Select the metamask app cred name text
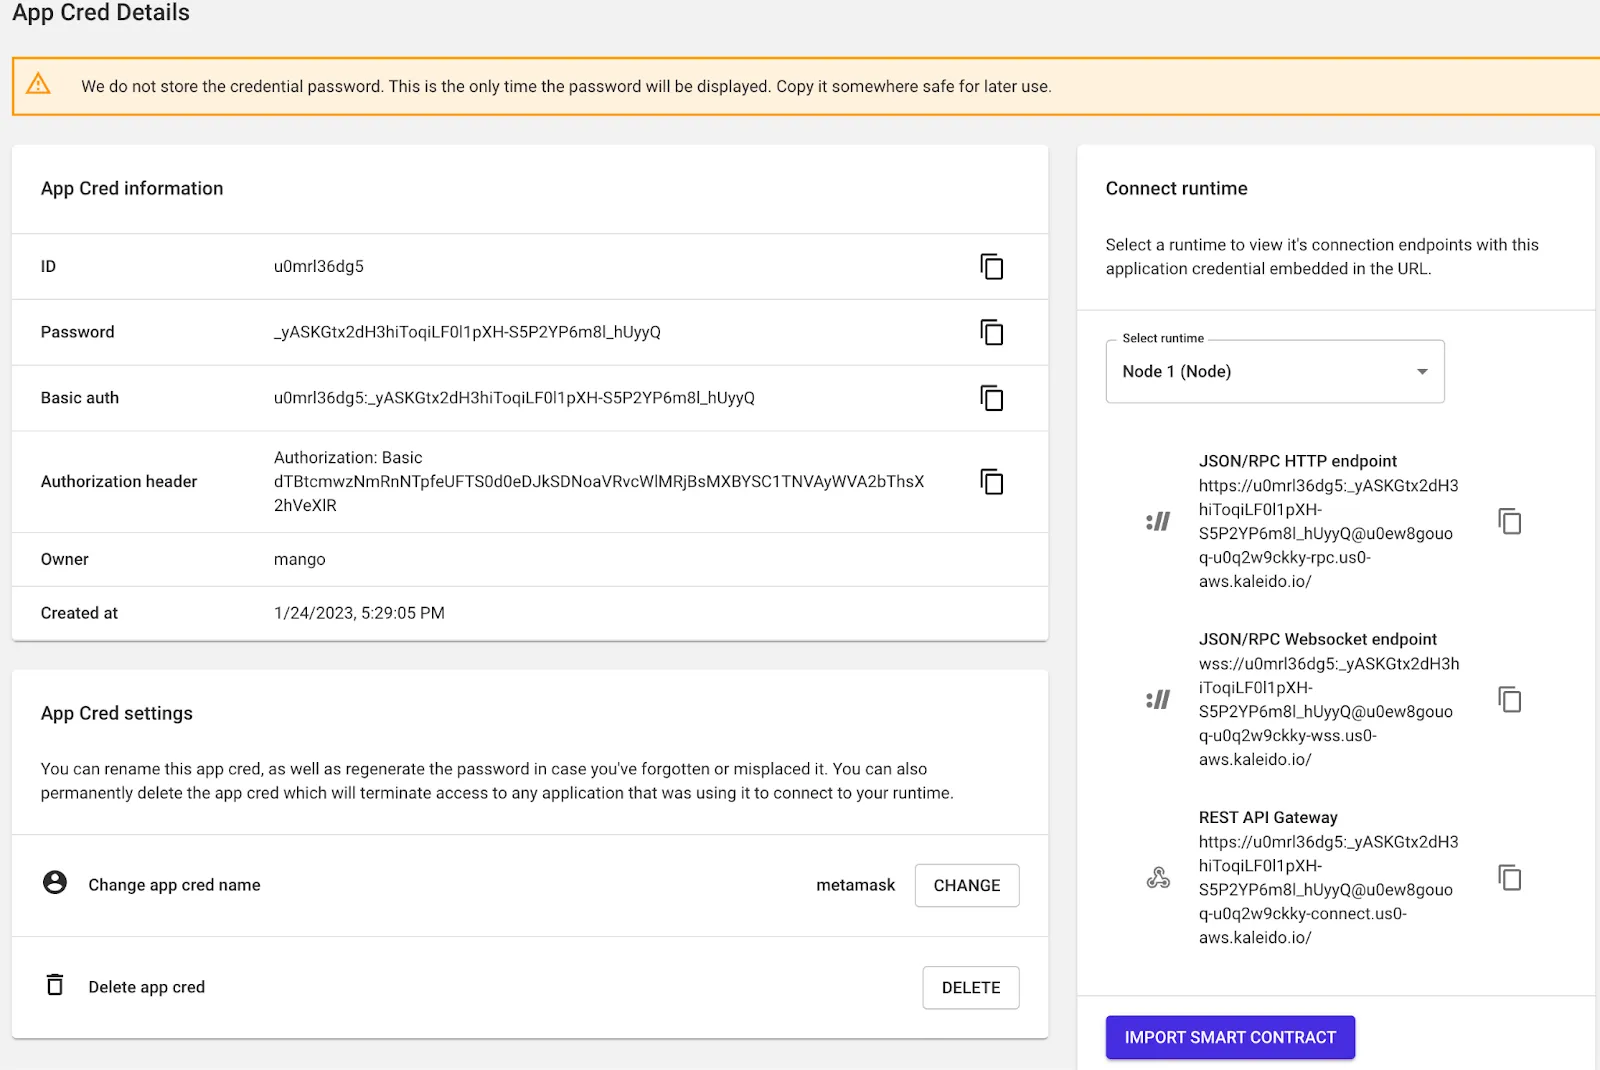The height and width of the screenshot is (1070, 1600). (855, 885)
